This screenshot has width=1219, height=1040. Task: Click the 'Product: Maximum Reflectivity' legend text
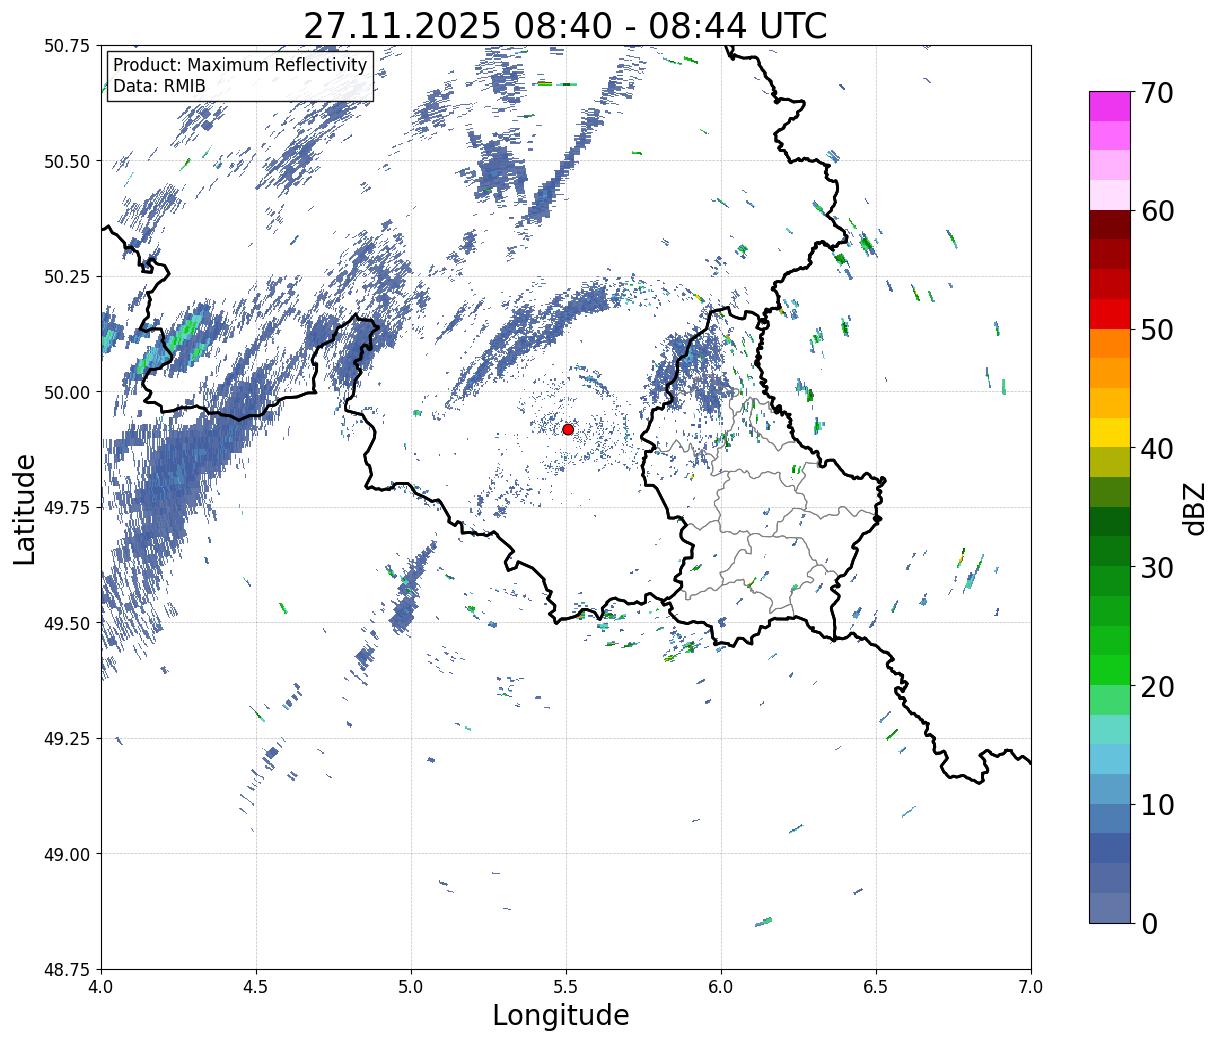coord(240,65)
